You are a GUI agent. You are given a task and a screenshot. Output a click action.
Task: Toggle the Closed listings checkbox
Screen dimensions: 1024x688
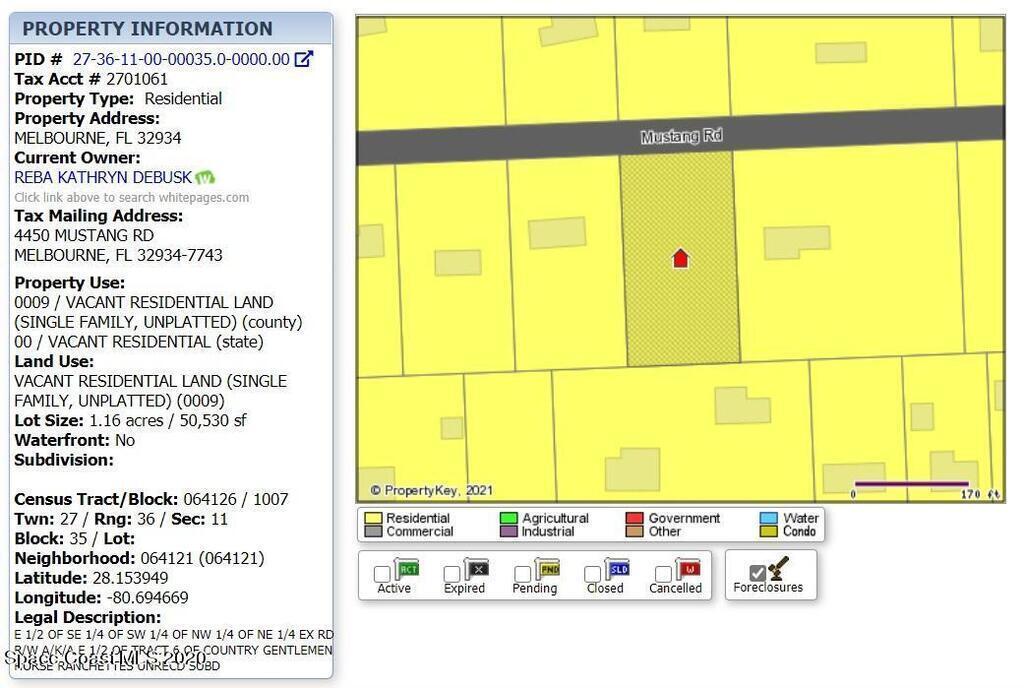[x=592, y=574]
